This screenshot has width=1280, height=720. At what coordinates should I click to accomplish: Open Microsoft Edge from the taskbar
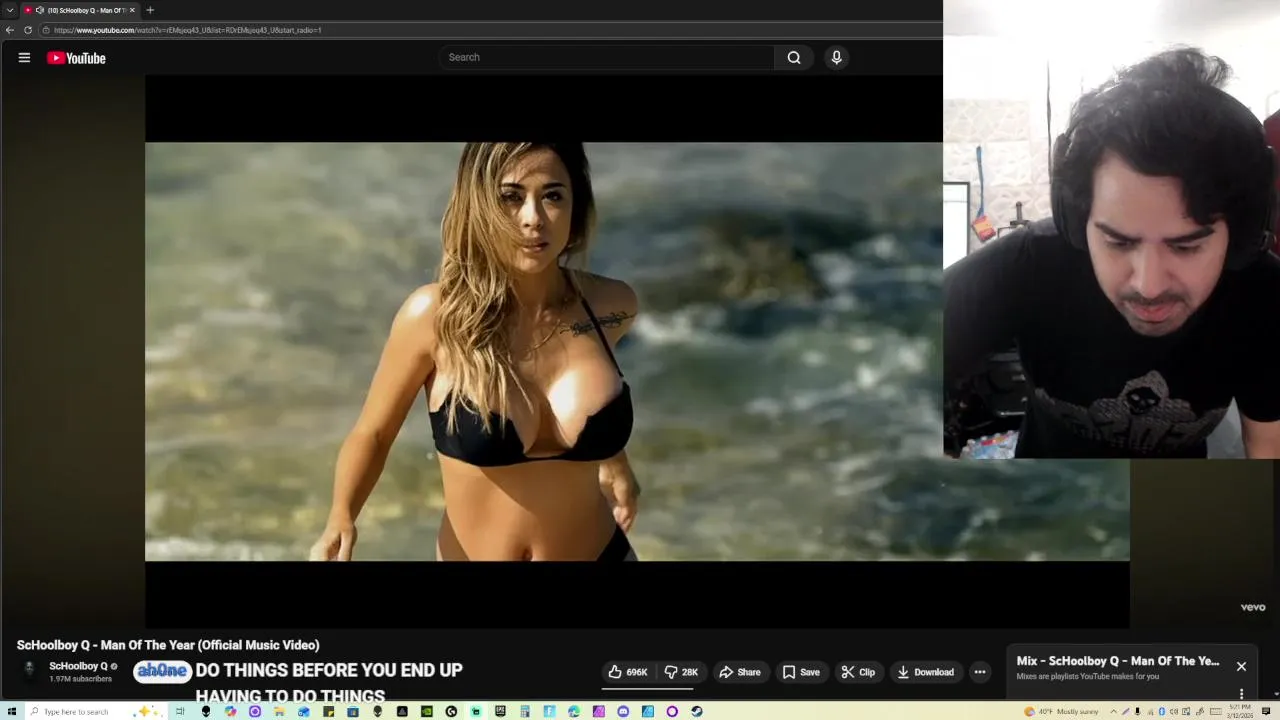pos(574,711)
